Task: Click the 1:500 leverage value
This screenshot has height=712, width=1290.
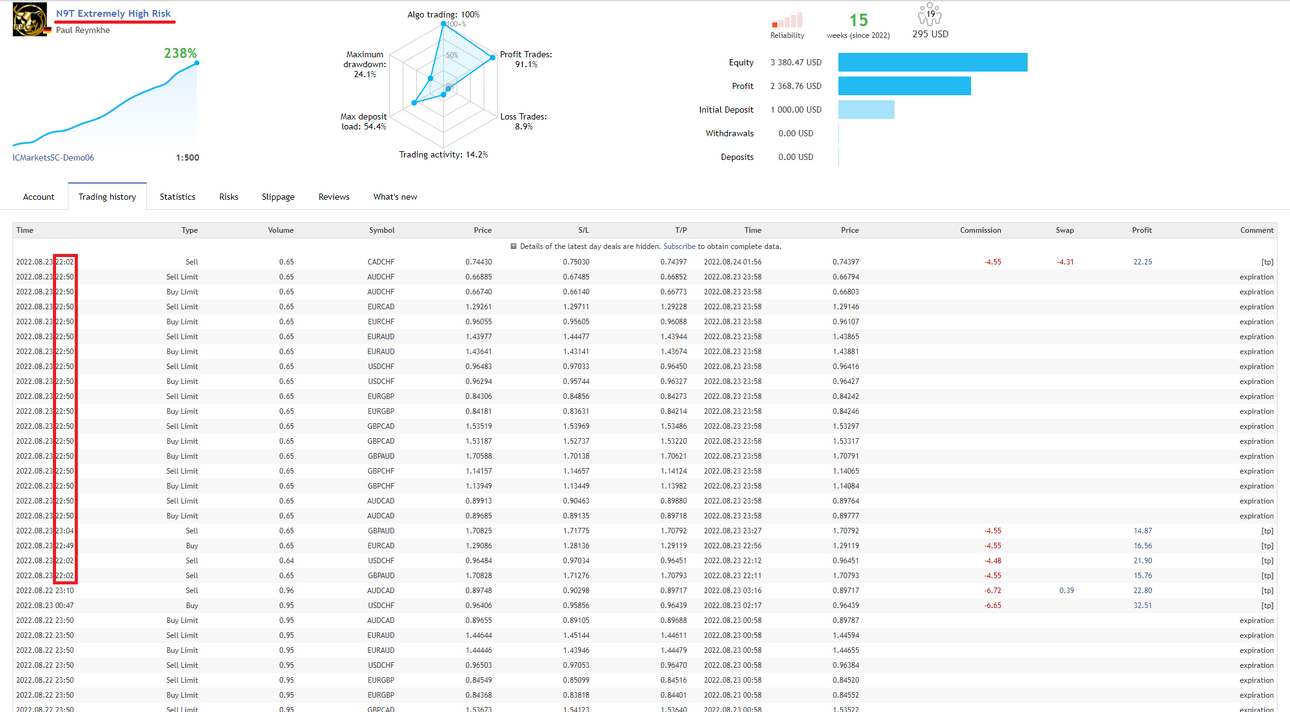Action: click(187, 158)
